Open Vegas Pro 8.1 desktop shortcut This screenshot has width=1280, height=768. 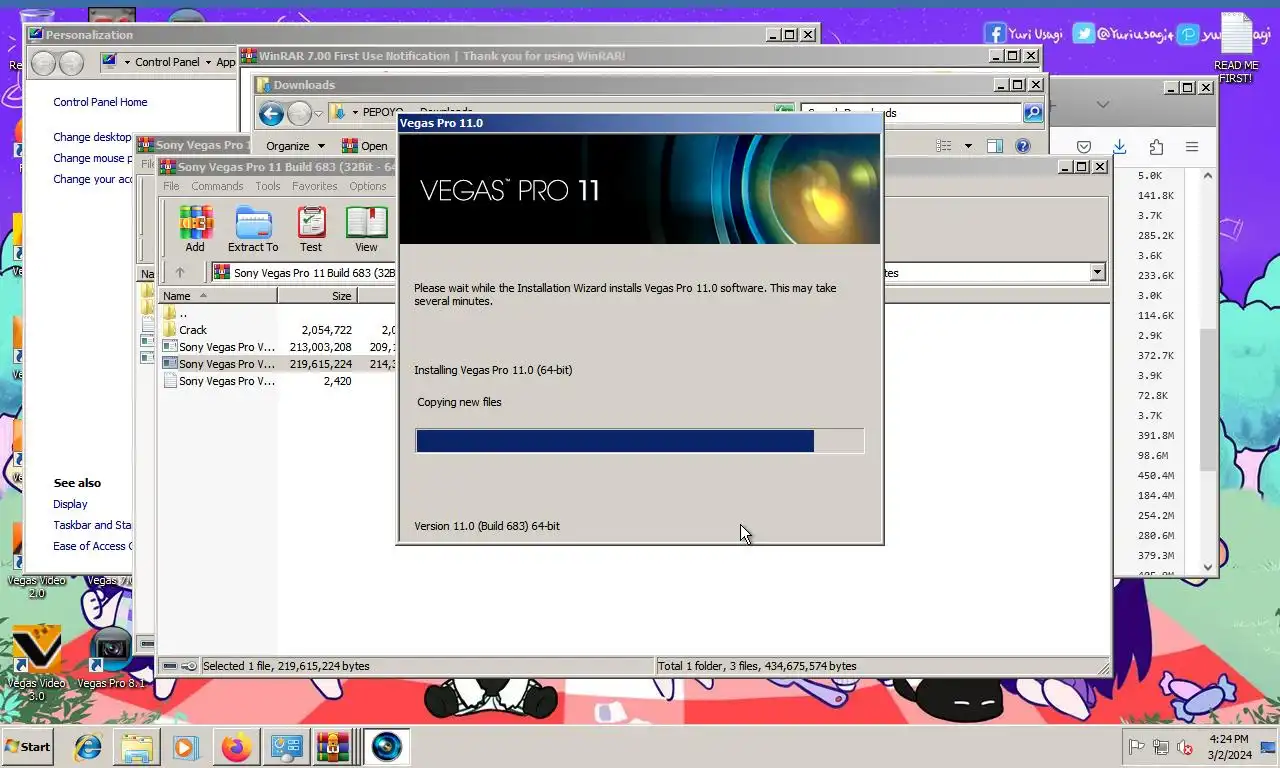tap(111, 658)
